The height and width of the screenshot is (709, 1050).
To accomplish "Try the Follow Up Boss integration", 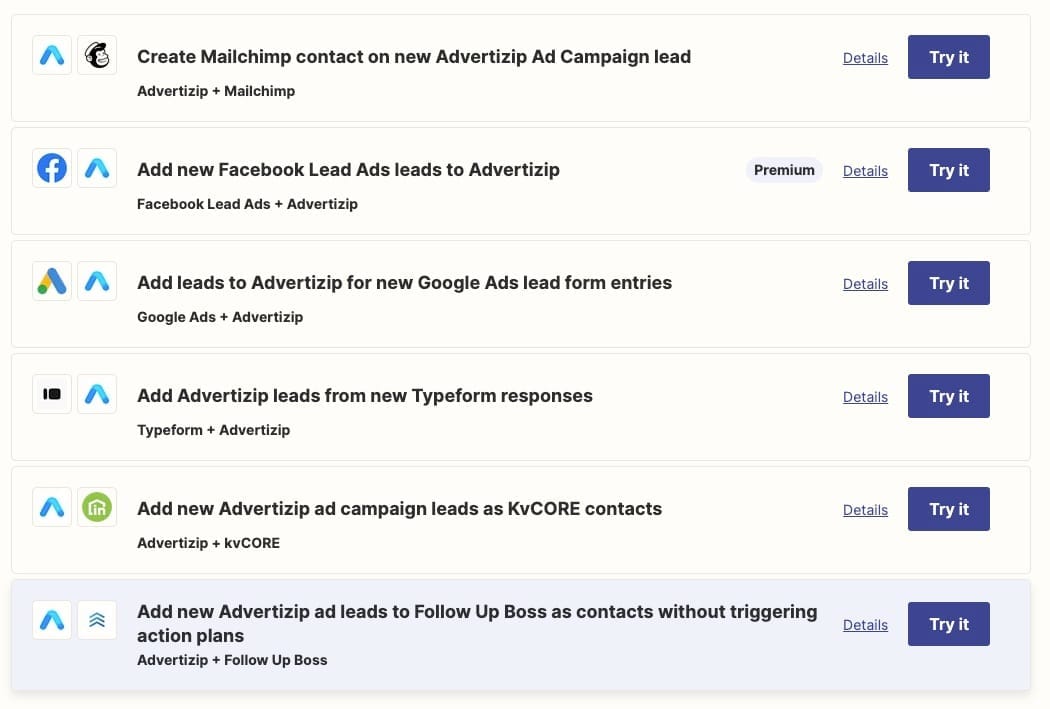I will [x=948, y=624].
